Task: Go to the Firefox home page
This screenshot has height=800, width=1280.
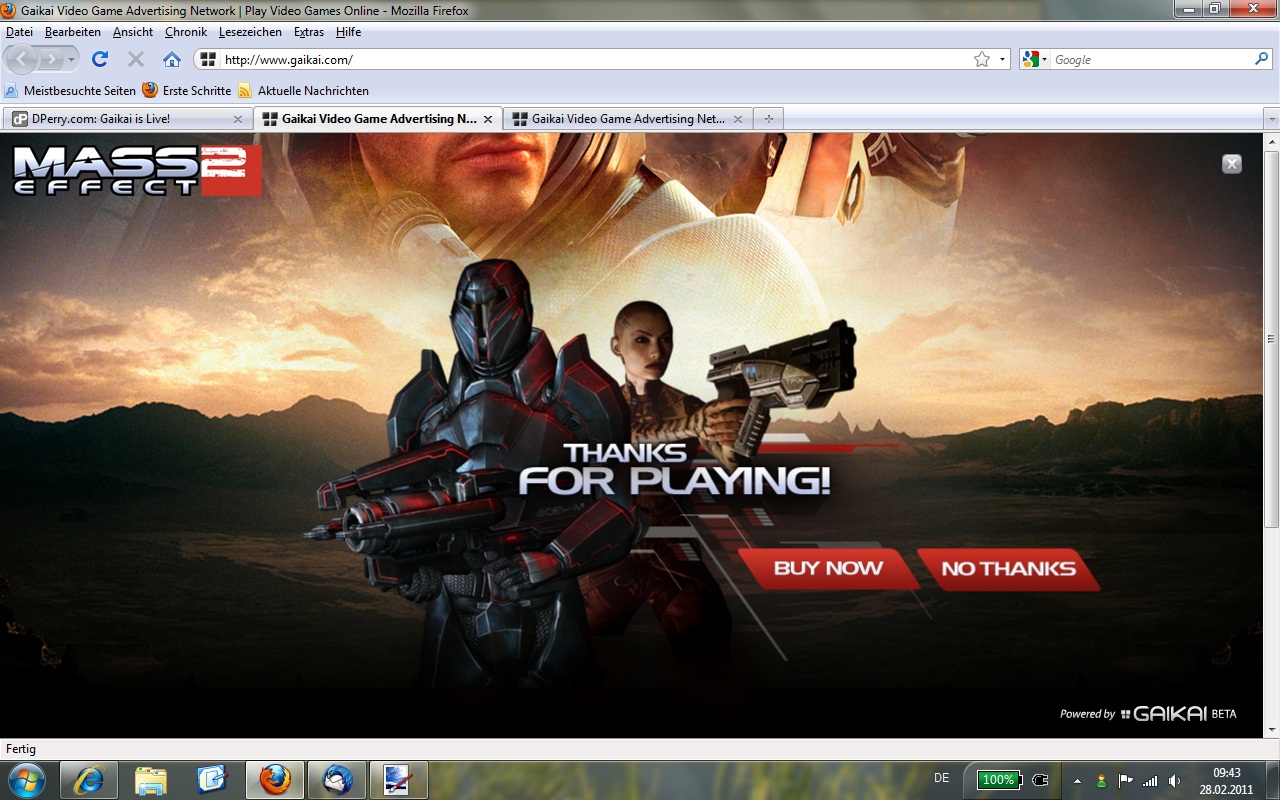Action: coord(171,58)
